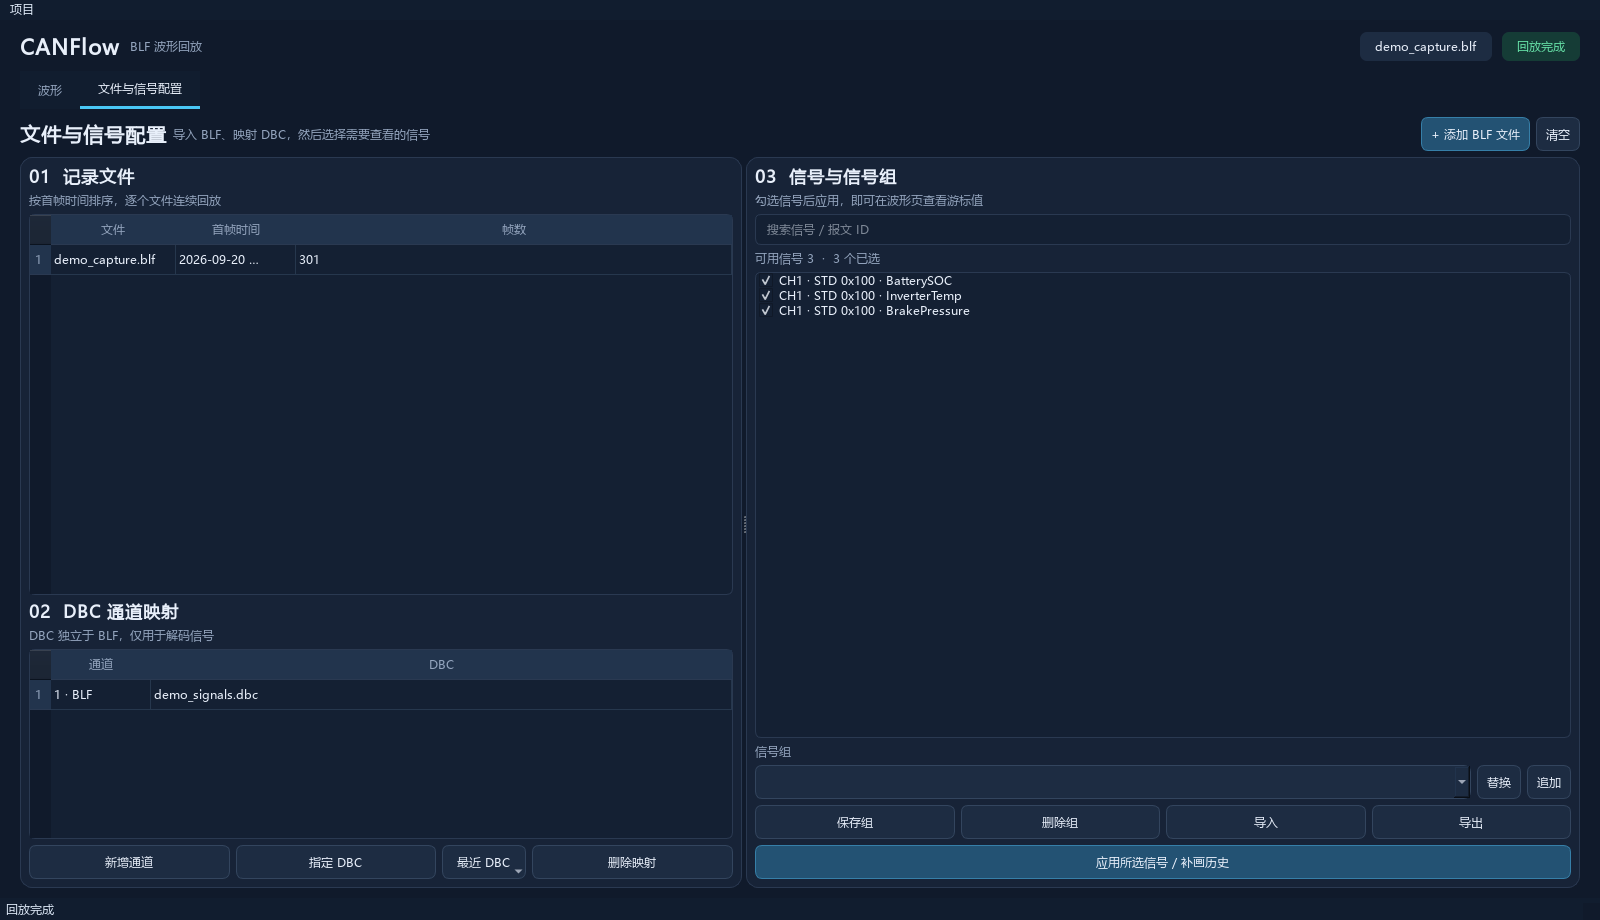The height and width of the screenshot is (920, 1600).
Task: Click the 回放完成 status badge
Action: 1540,47
